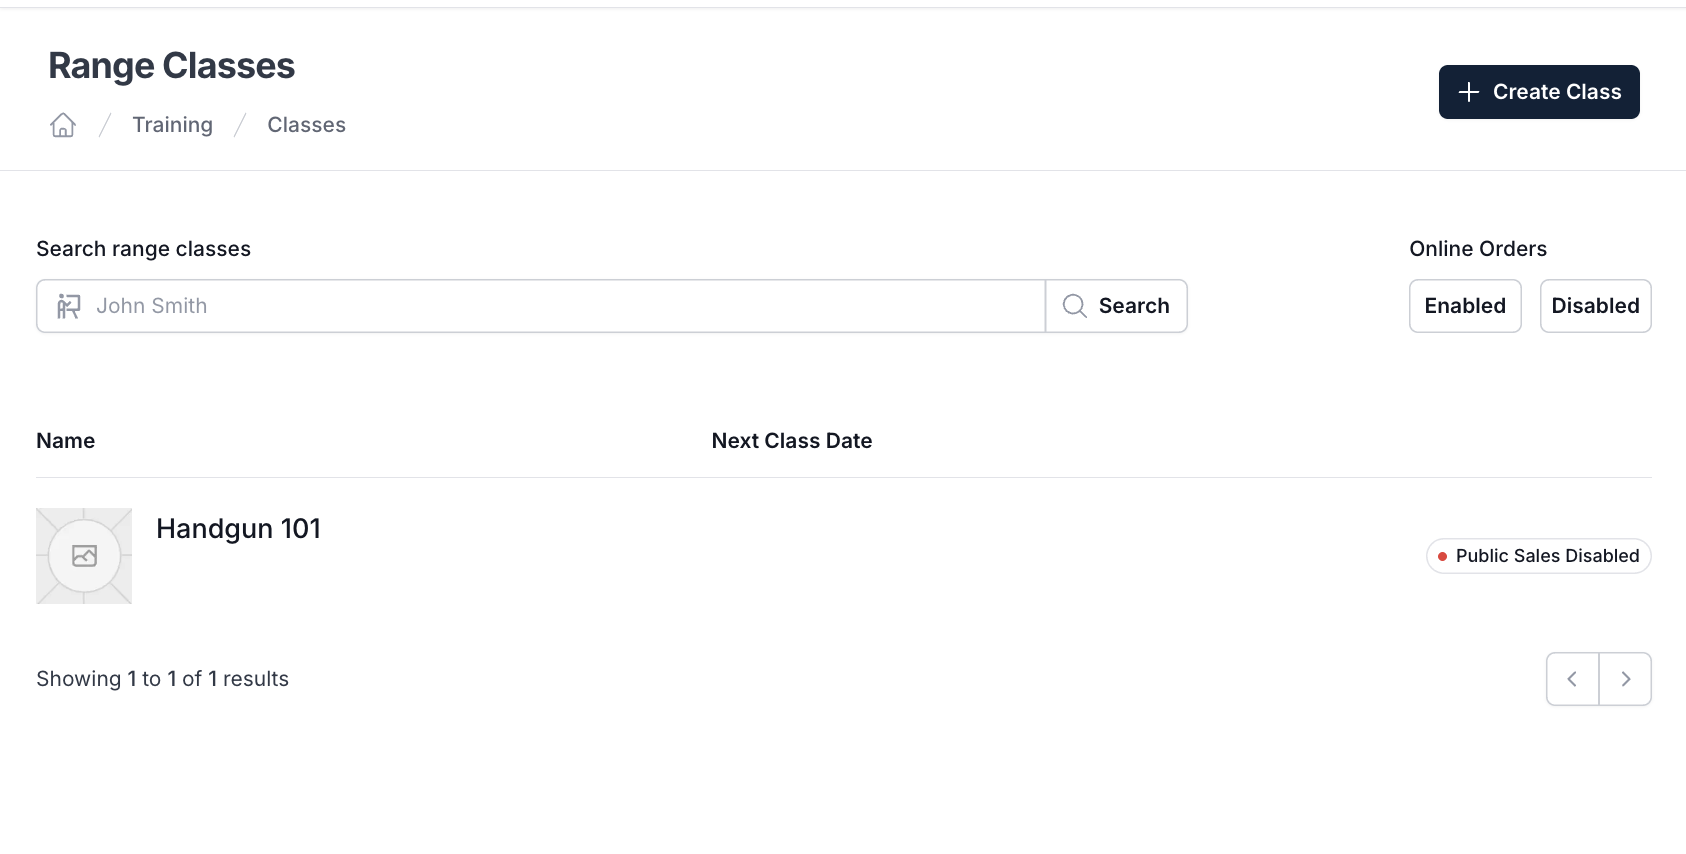Focus the search range classes field

(x=541, y=306)
